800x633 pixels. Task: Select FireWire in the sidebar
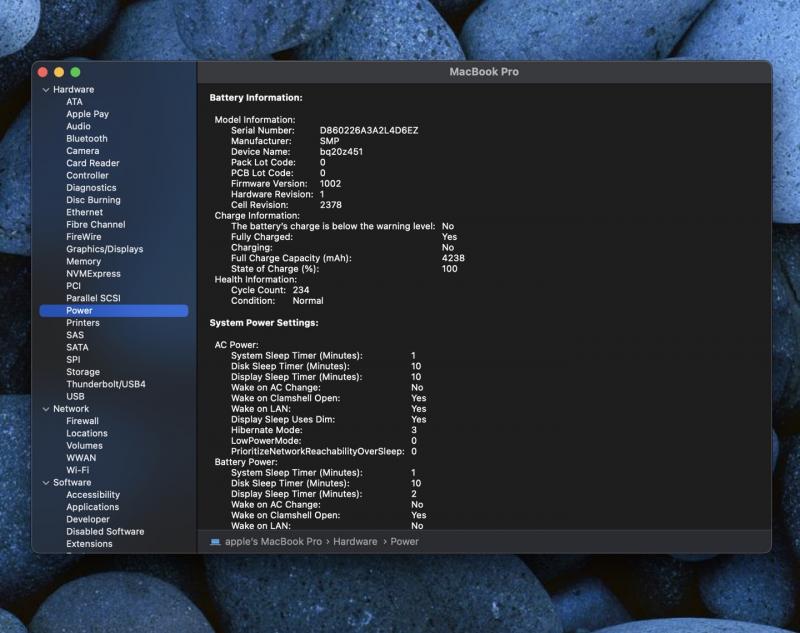(x=84, y=237)
